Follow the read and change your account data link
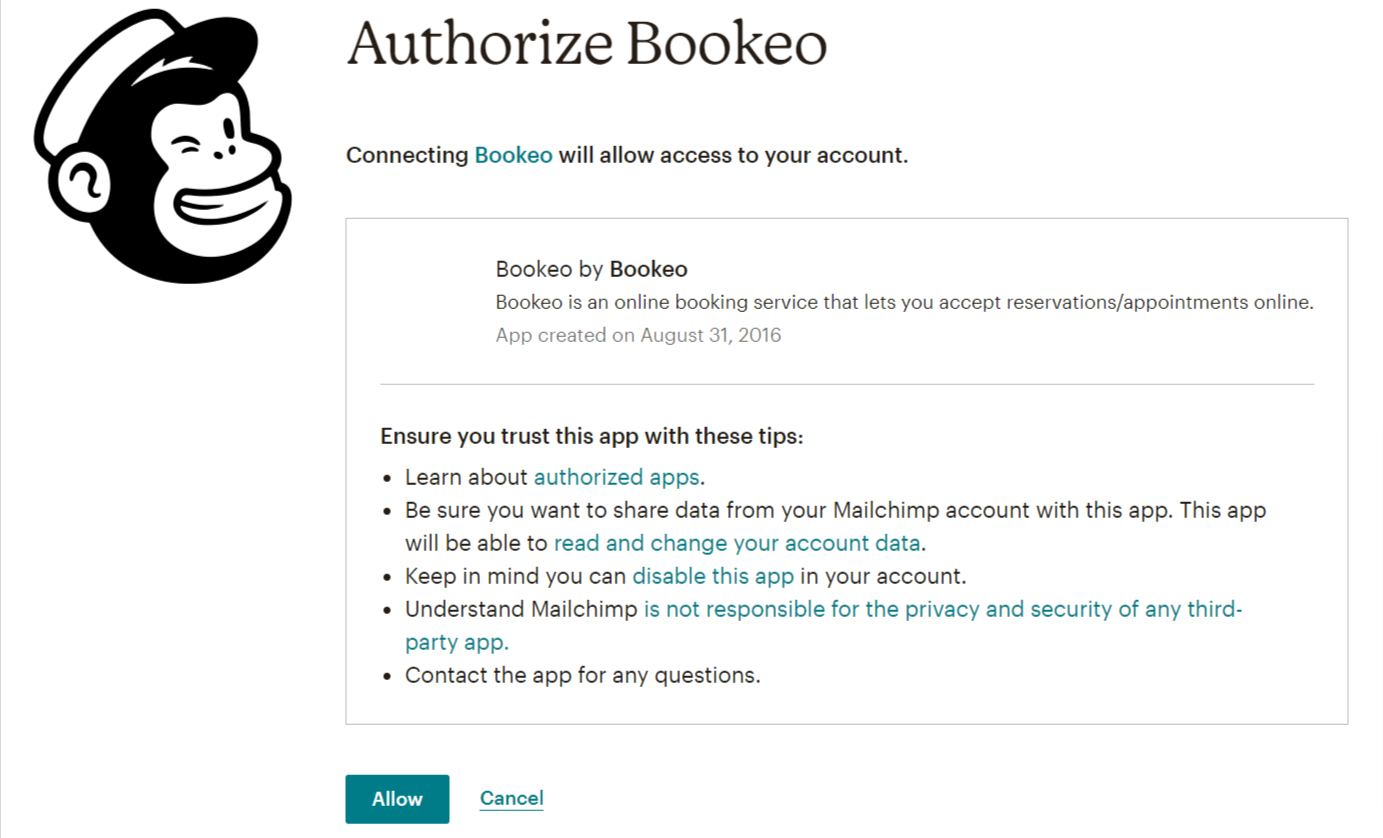The width and height of the screenshot is (1383, 838). click(738, 543)
